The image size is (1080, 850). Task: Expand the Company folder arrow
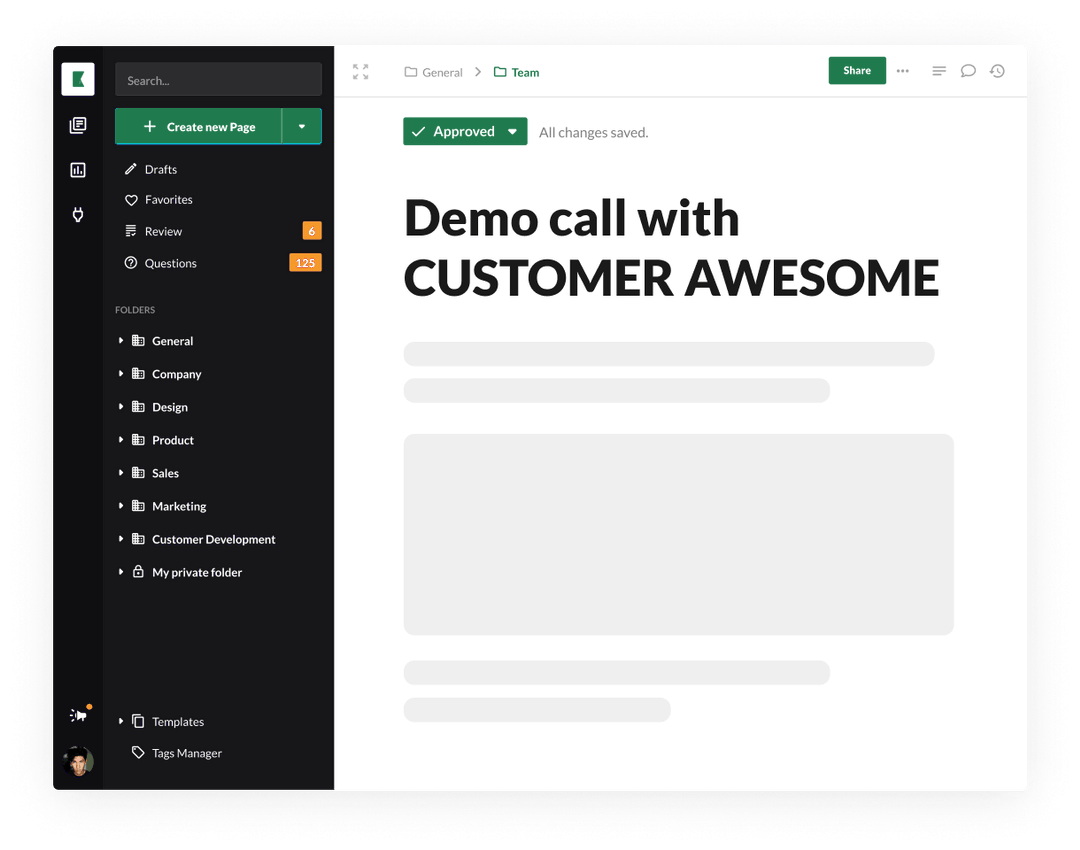tap(121, 373)
